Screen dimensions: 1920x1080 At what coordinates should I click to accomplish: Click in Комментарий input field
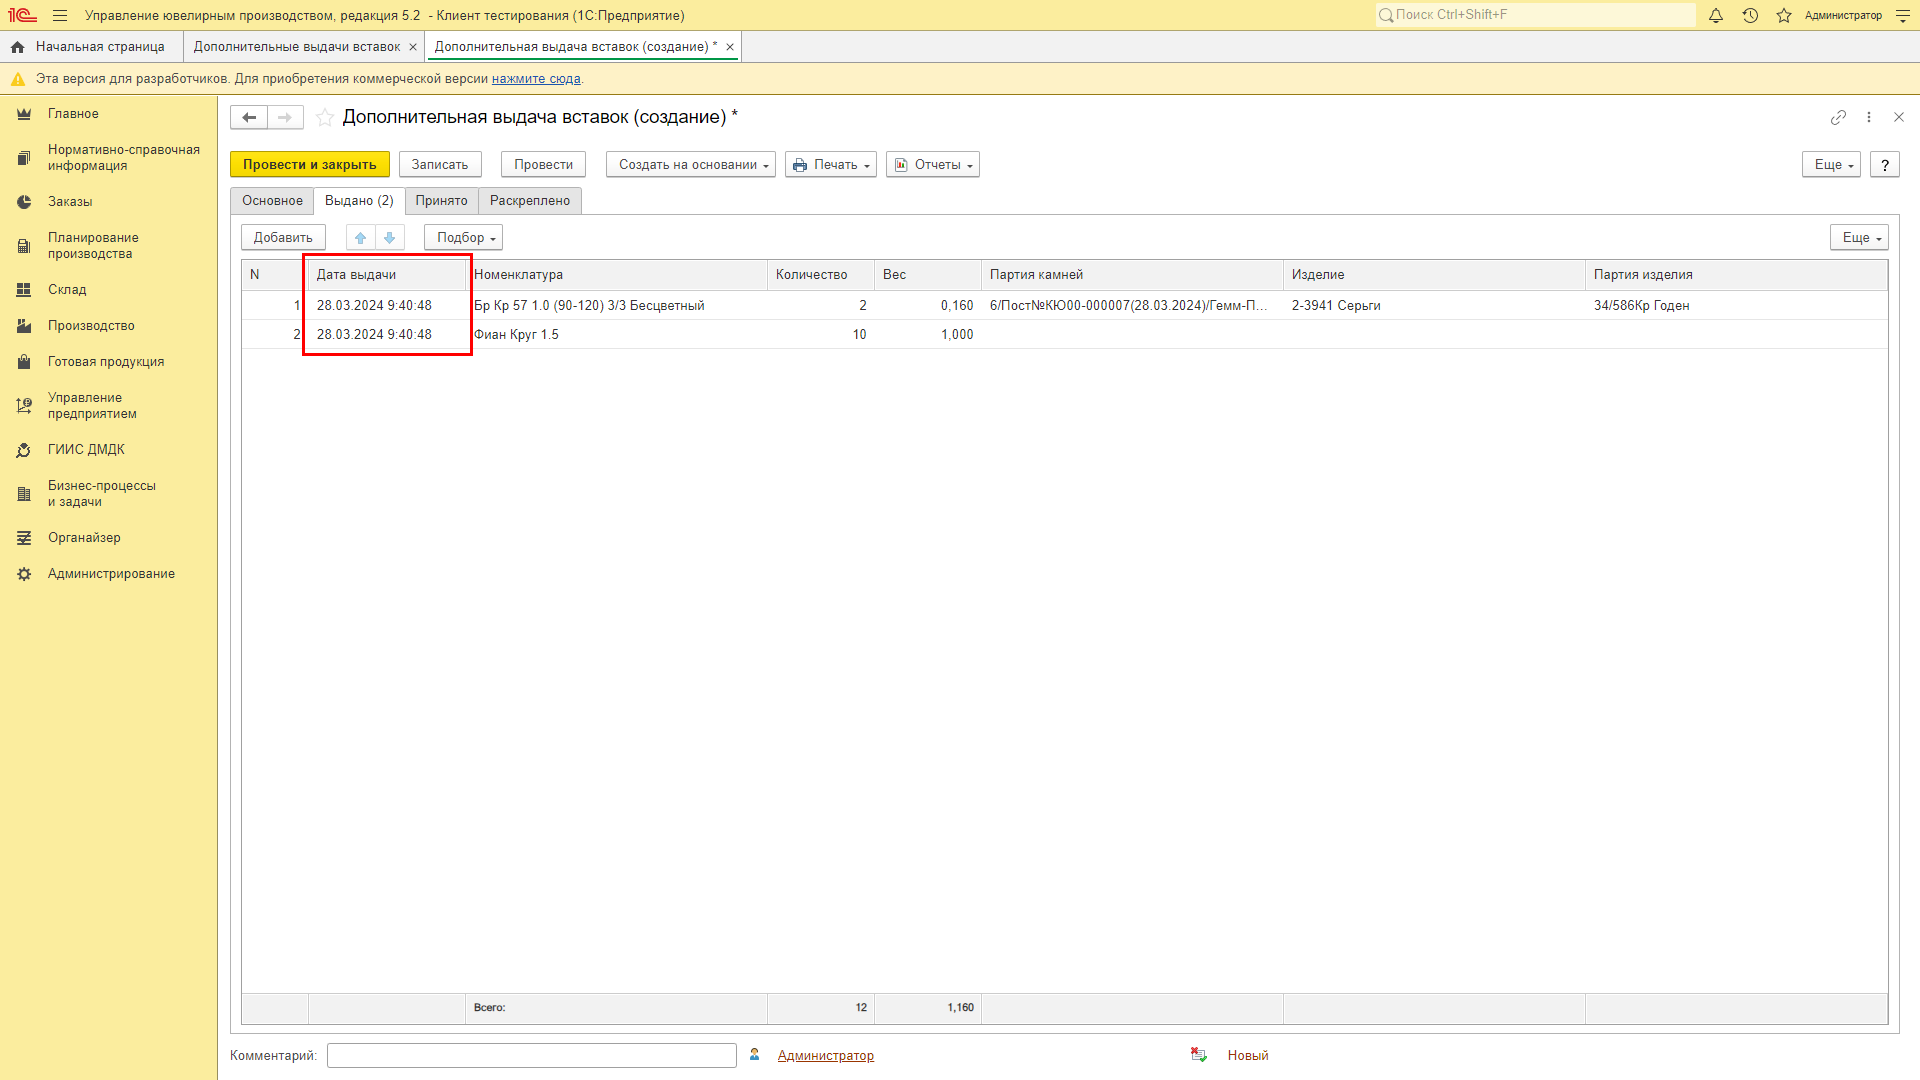531,1055
